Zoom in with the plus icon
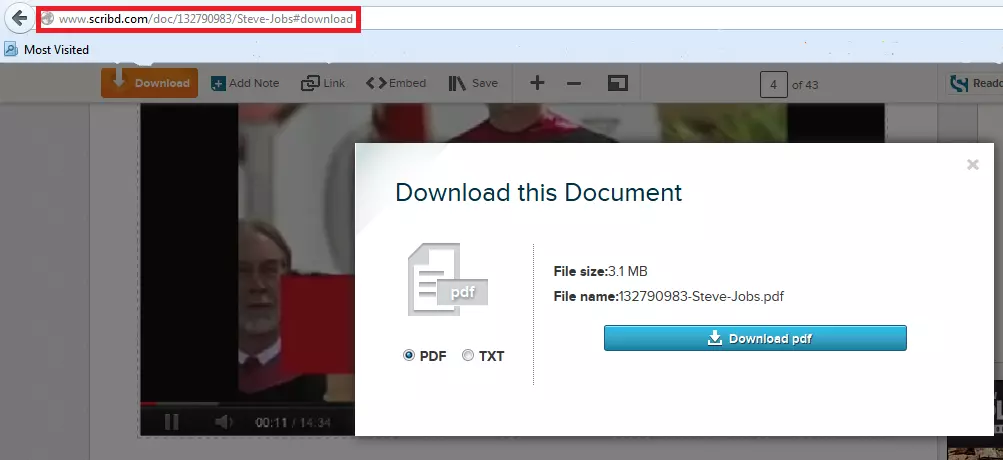The image size is (1003, 460). pos(537,83)
